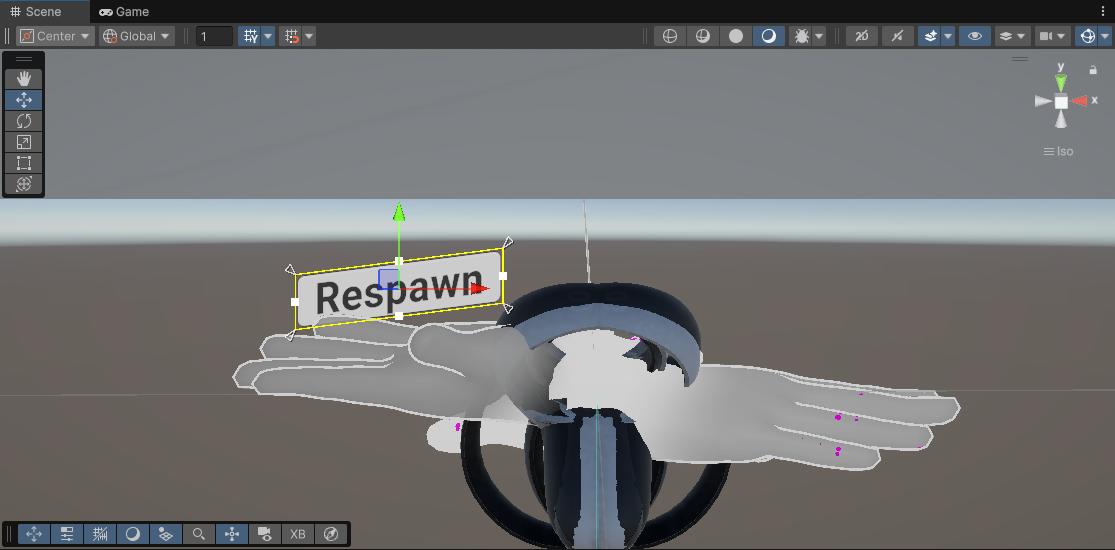Screen dimensions: 1115x550
Task: Click the blue plane move handle square
Action: tap(388, 278)
